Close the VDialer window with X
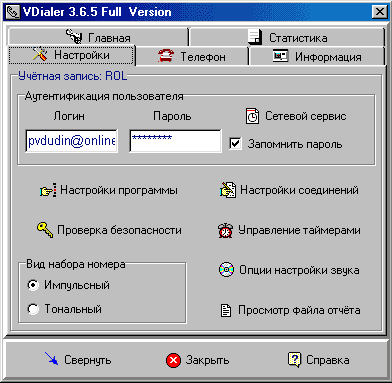The image size is (392, 383). [x=379, y=12]
